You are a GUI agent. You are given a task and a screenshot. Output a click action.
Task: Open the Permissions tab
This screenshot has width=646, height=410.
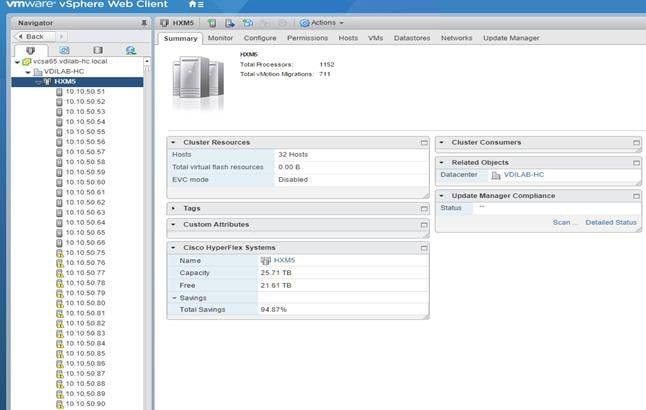tap(307, 38)
